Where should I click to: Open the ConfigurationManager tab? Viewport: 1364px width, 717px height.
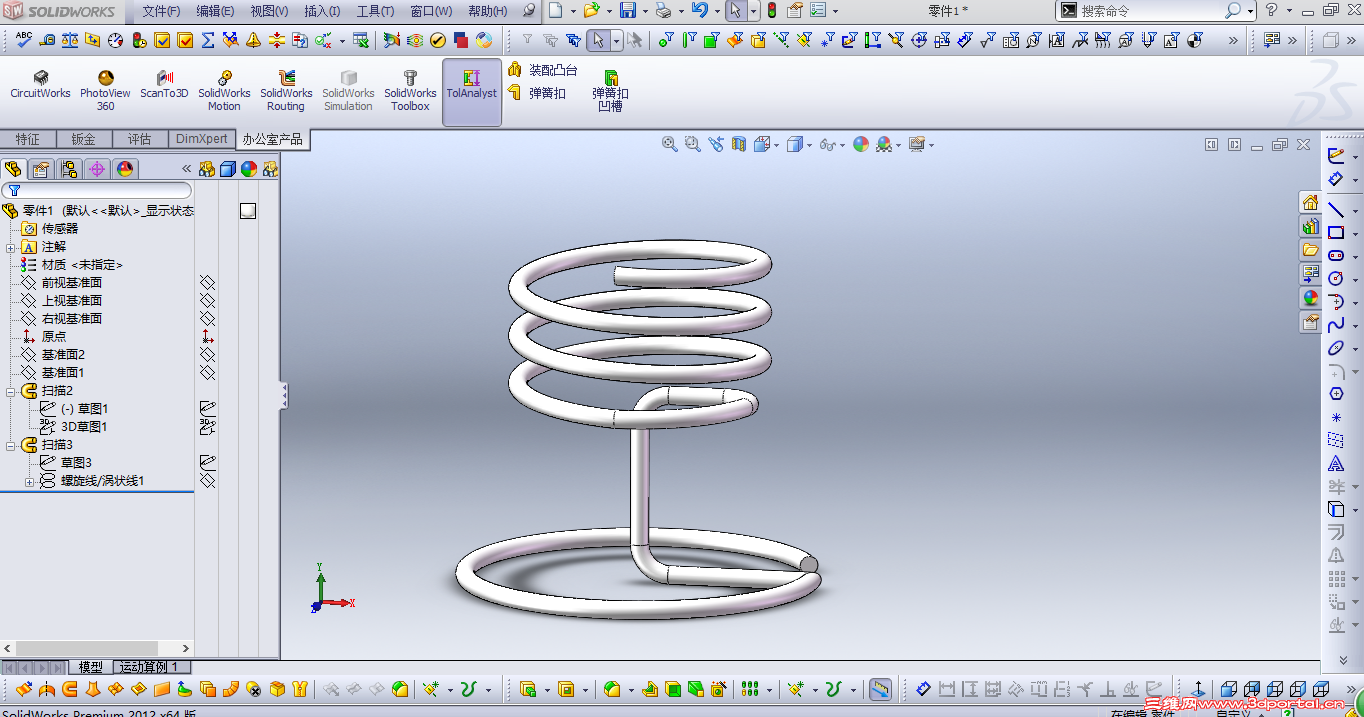click(69, 169)
